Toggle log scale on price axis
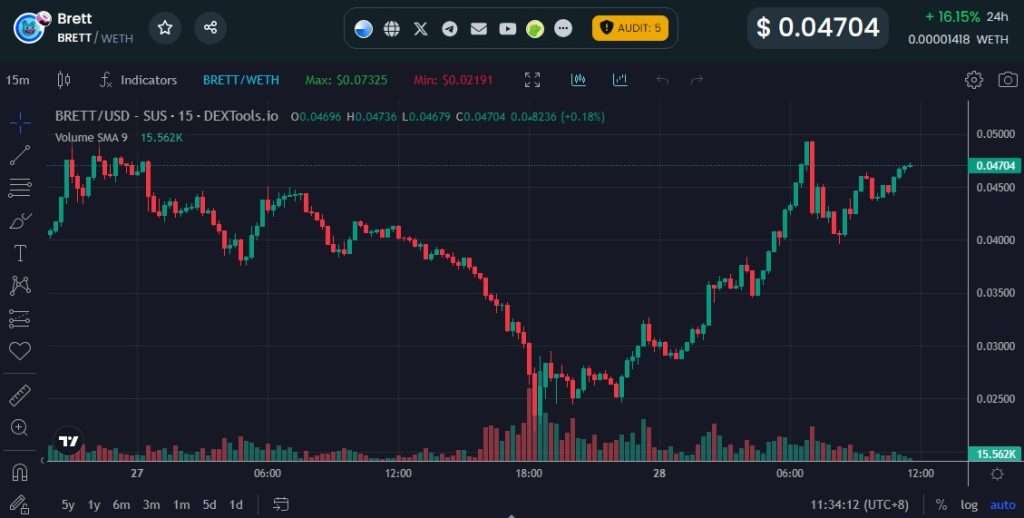Screen dimensions: 1024x518 (969, 504)
